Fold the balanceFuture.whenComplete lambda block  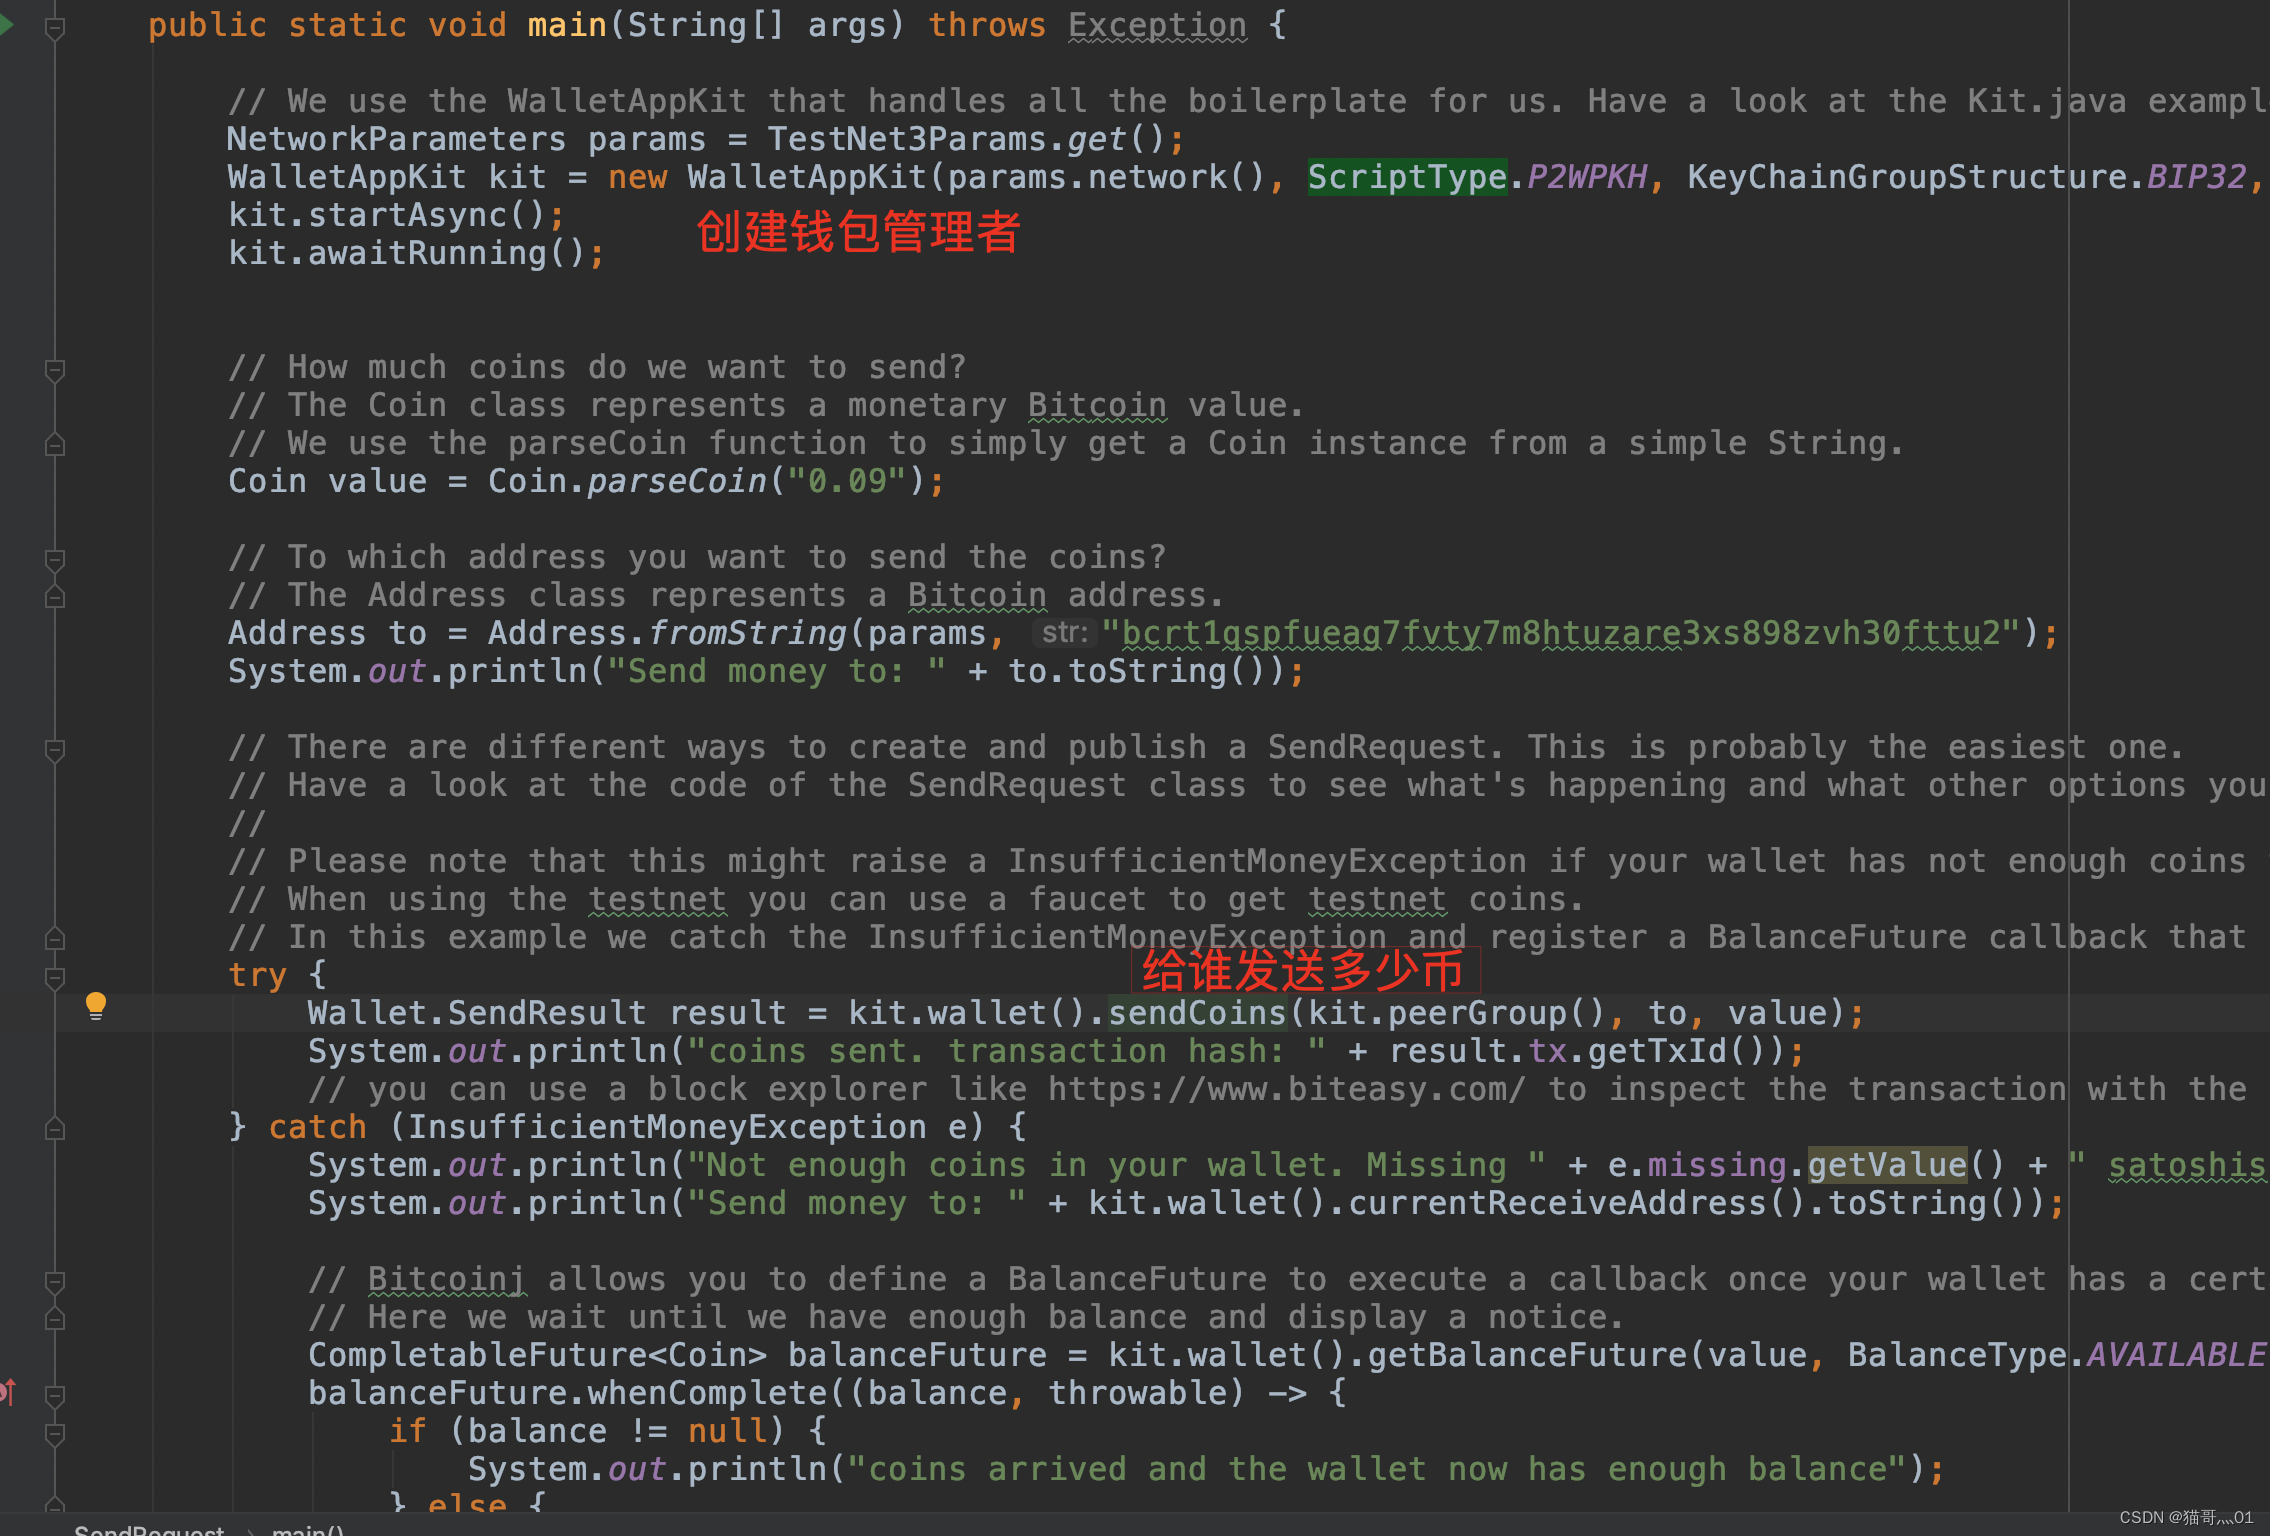(55, 1395)
